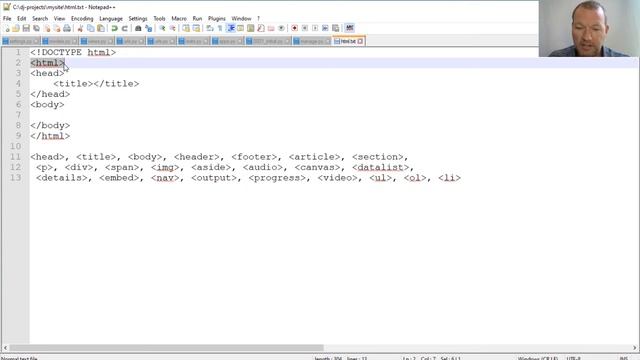This screenshot has width=640, height=360.
Task: Toggle the highlighted indent guide icon
Action: tap(231, 28)
